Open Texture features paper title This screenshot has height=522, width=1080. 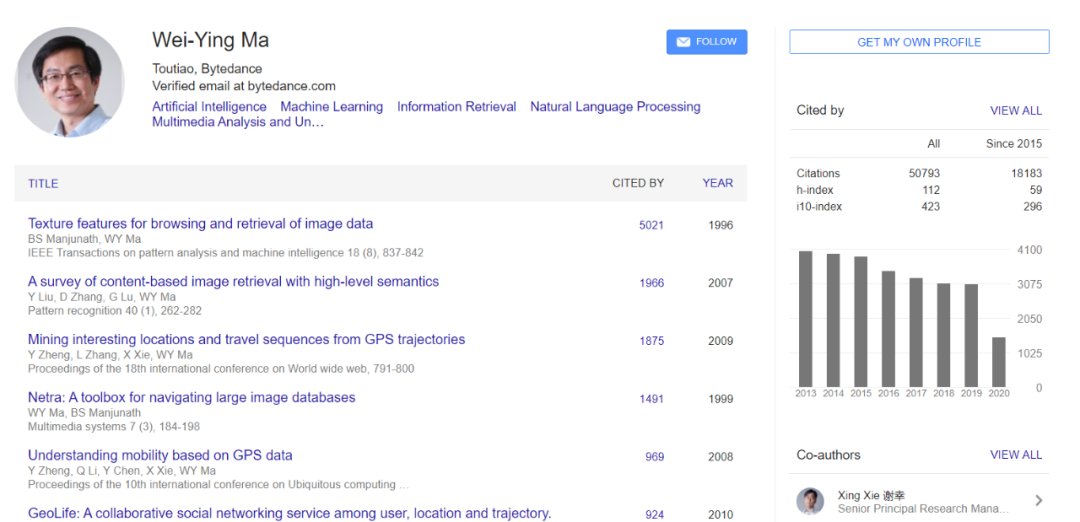click(200, 224)
